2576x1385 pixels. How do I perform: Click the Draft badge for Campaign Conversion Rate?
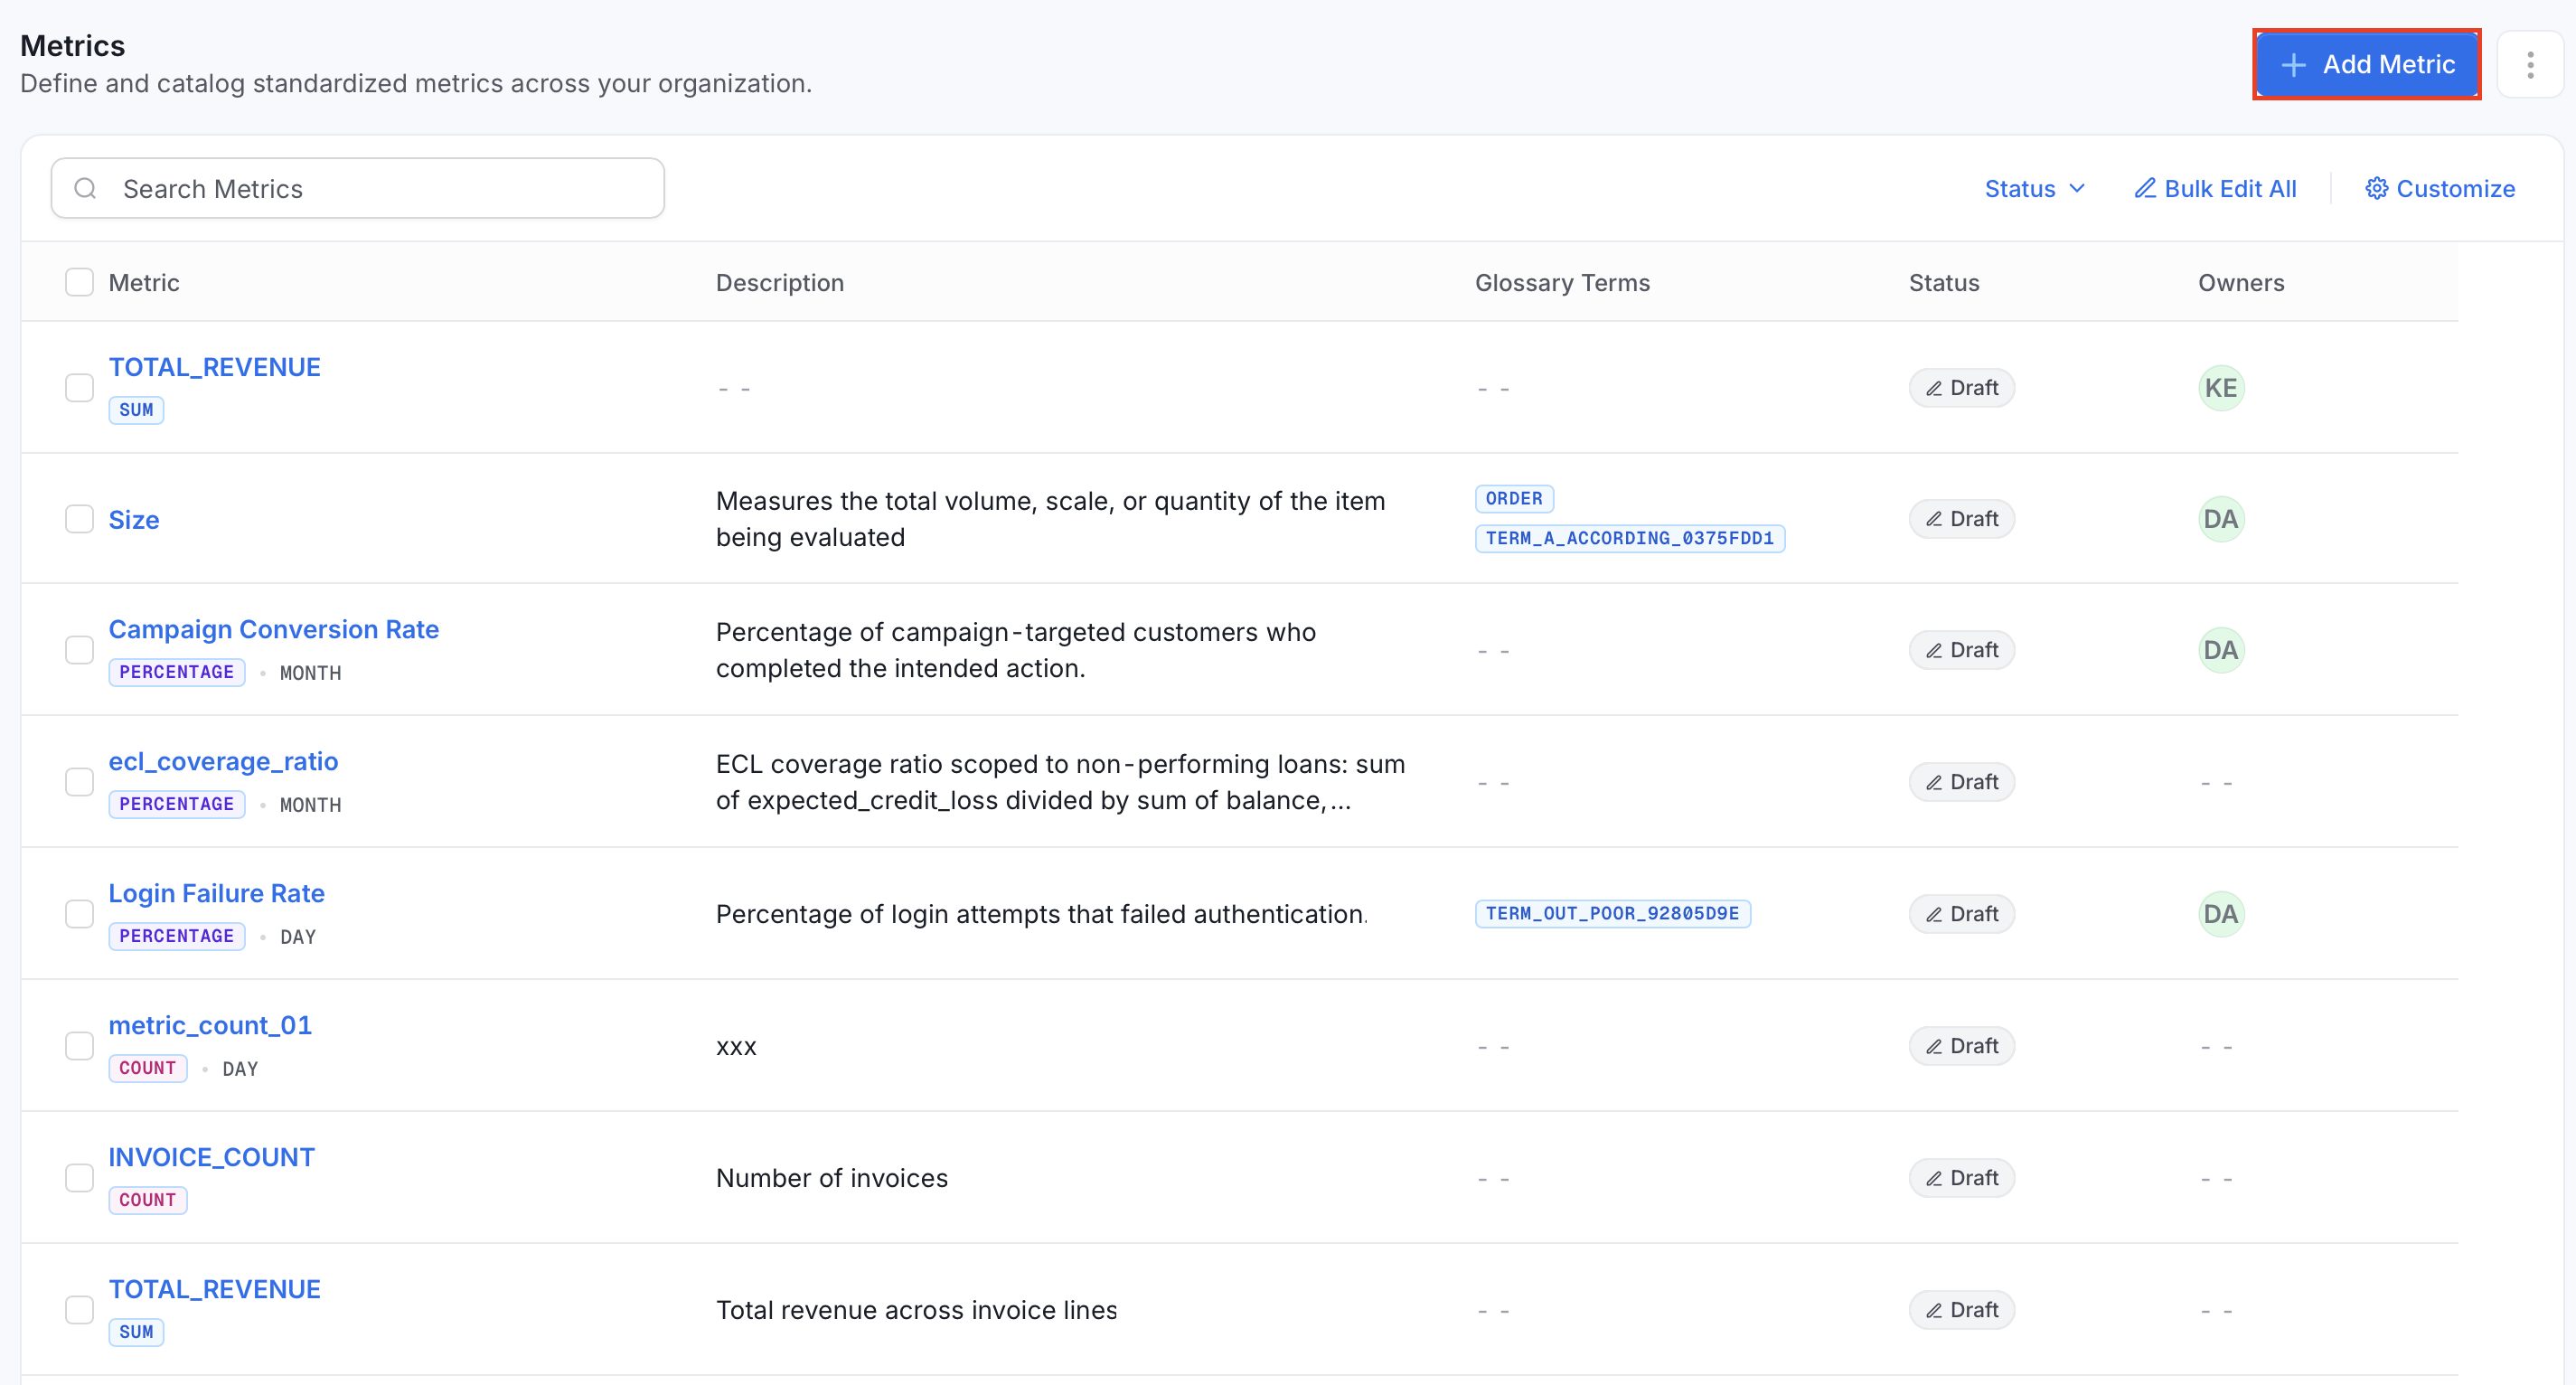1961,650
